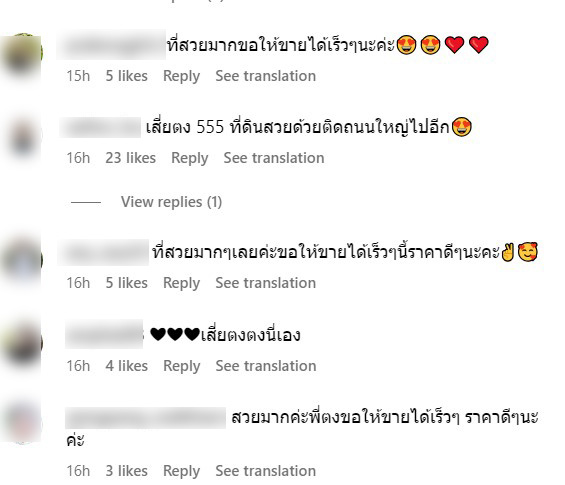Click the avatar beside the black hearts comment
The width and height of the screenshot is (565, 485).
[22, 343]
